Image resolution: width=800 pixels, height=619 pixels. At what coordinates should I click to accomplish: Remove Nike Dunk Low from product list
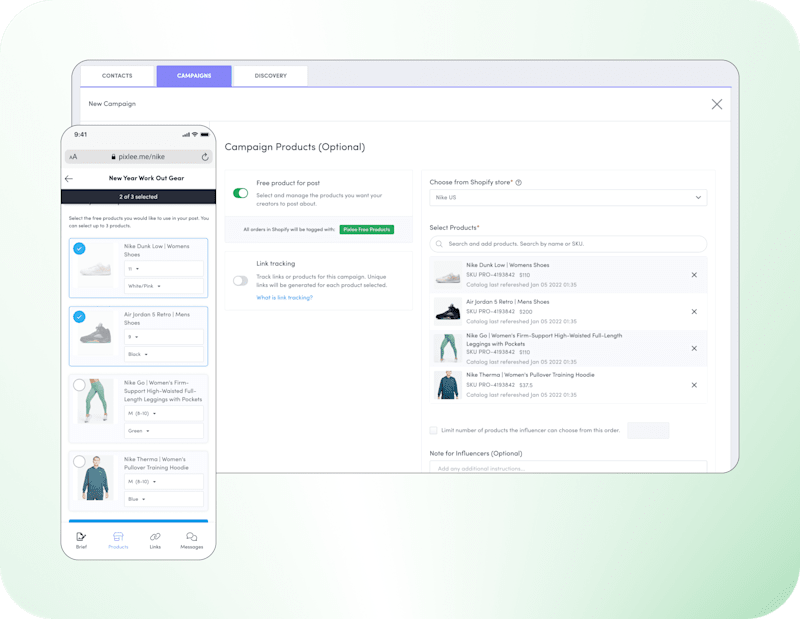pos(694,275)
